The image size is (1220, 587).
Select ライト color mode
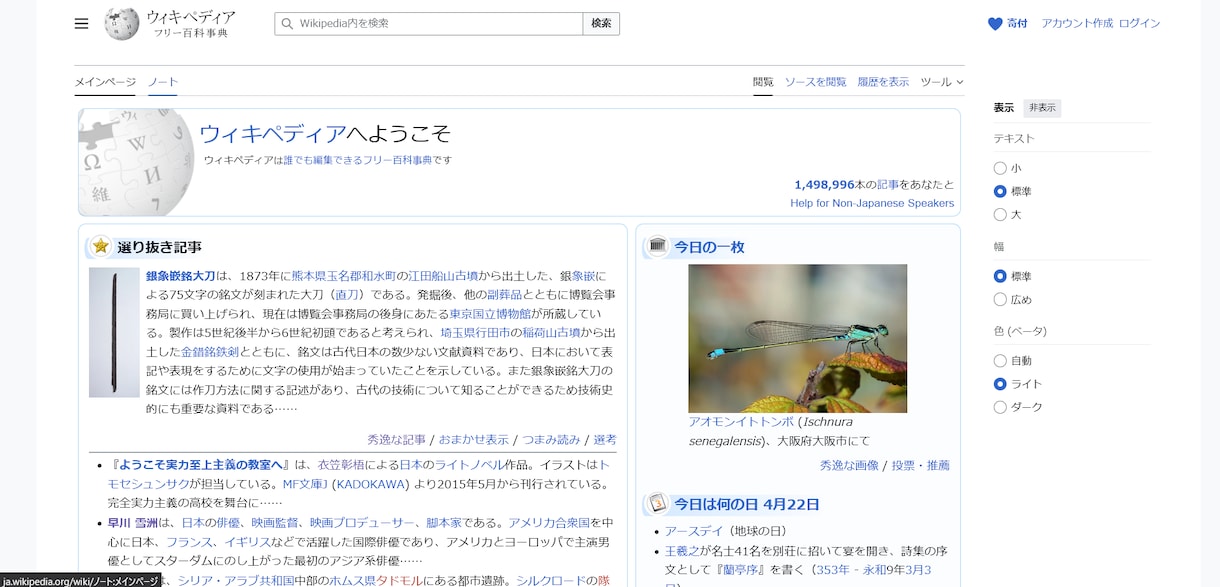coord(1000,384)
